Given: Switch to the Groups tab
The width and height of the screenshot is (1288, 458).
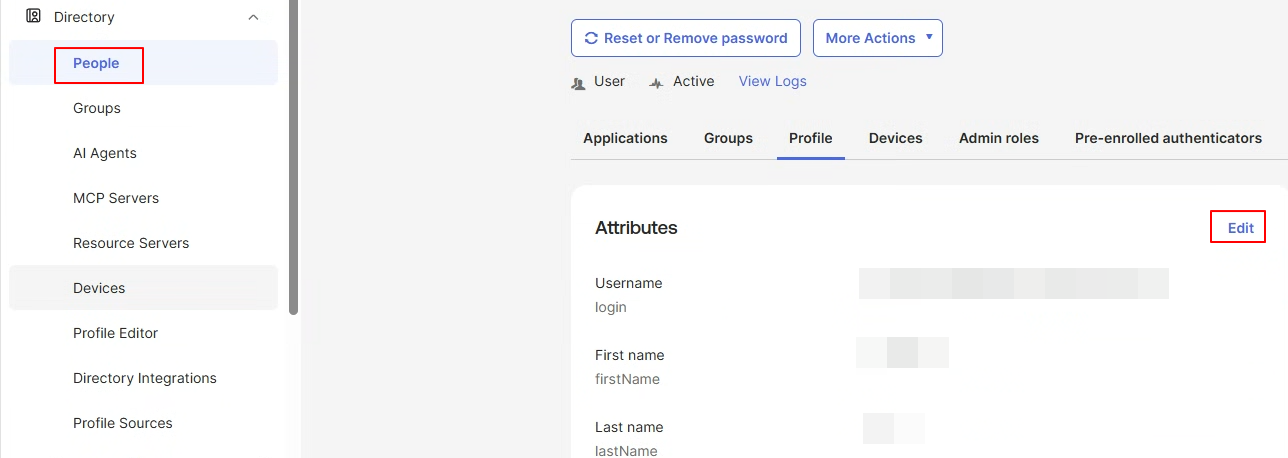Looking at the screenshot, I should click(x=728, y=138).
